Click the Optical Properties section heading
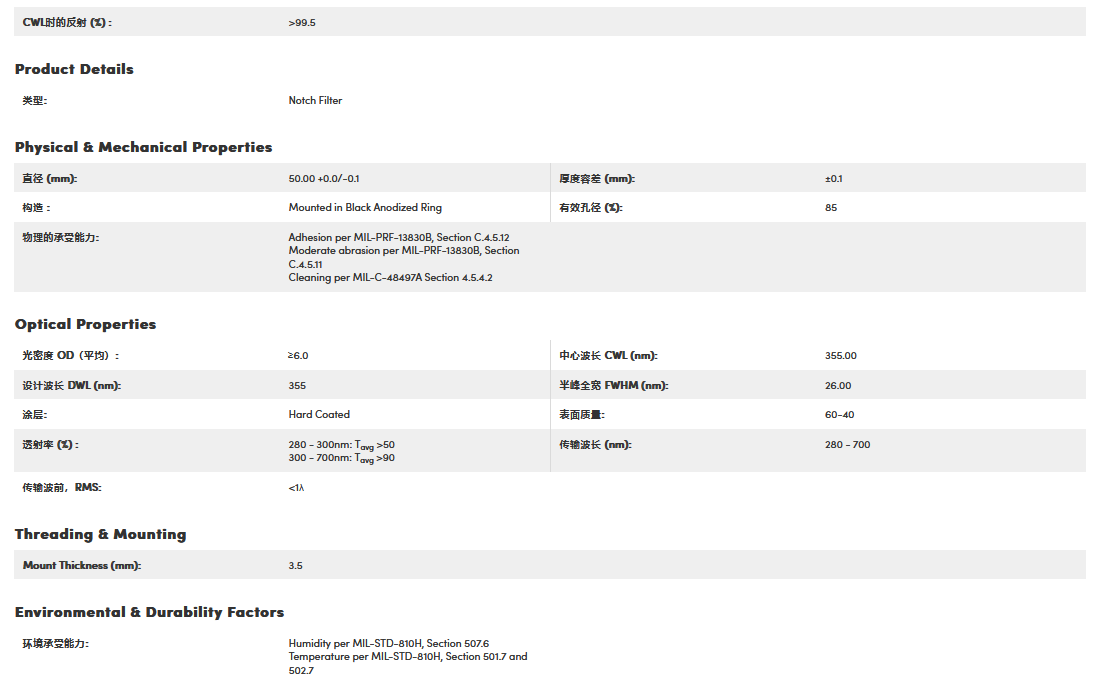Screen dimensions: 1097x684 85,324
